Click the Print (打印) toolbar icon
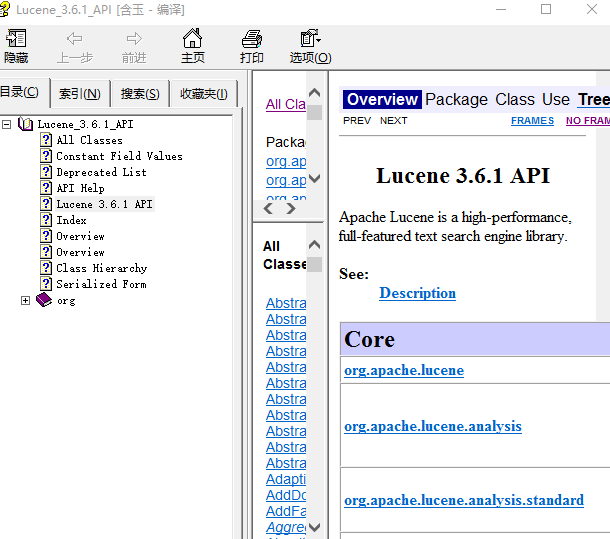This screenshot has height=539, width=610. tap(251, 45)
